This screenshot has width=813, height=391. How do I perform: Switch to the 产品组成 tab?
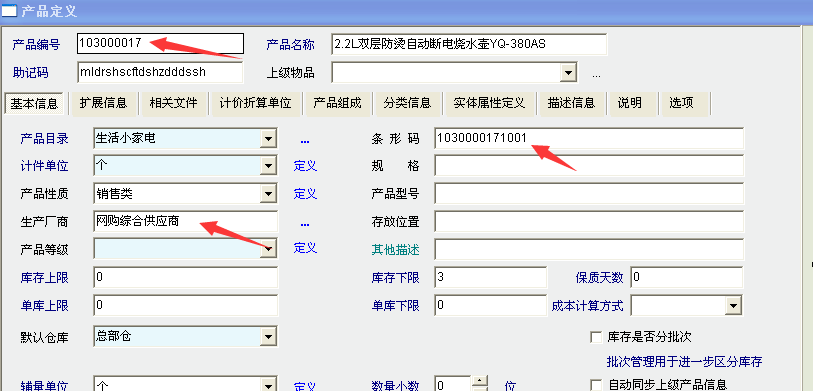[337, 103]
